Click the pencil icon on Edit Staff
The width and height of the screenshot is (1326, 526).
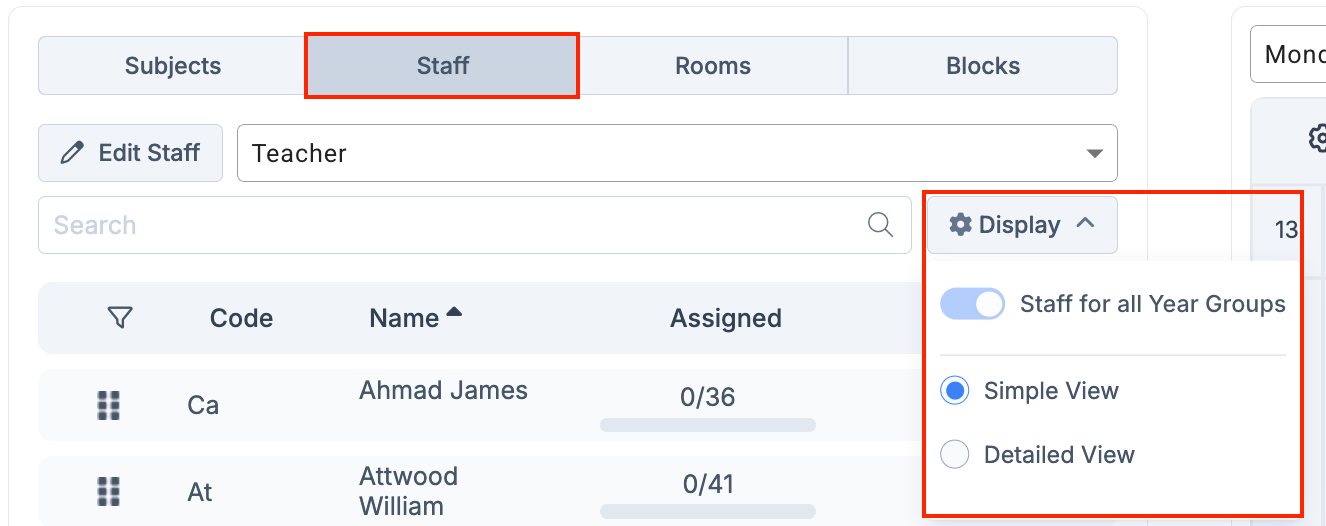[x=72, y=153]
